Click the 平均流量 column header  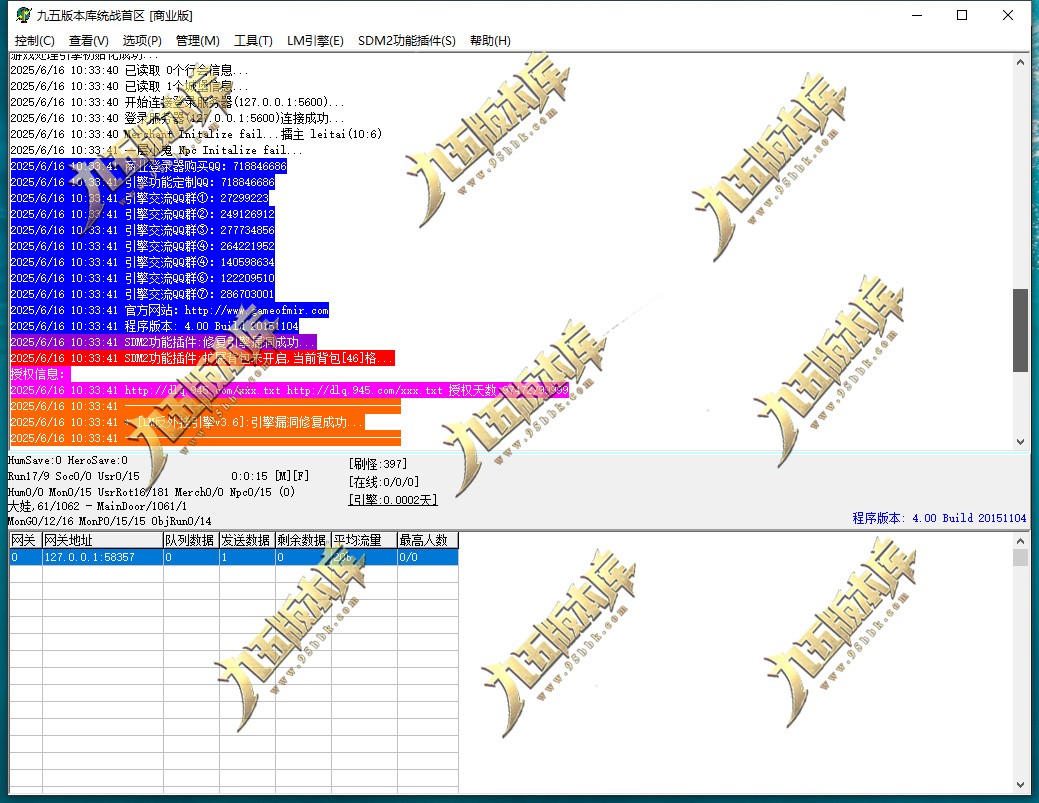[364, 541]
